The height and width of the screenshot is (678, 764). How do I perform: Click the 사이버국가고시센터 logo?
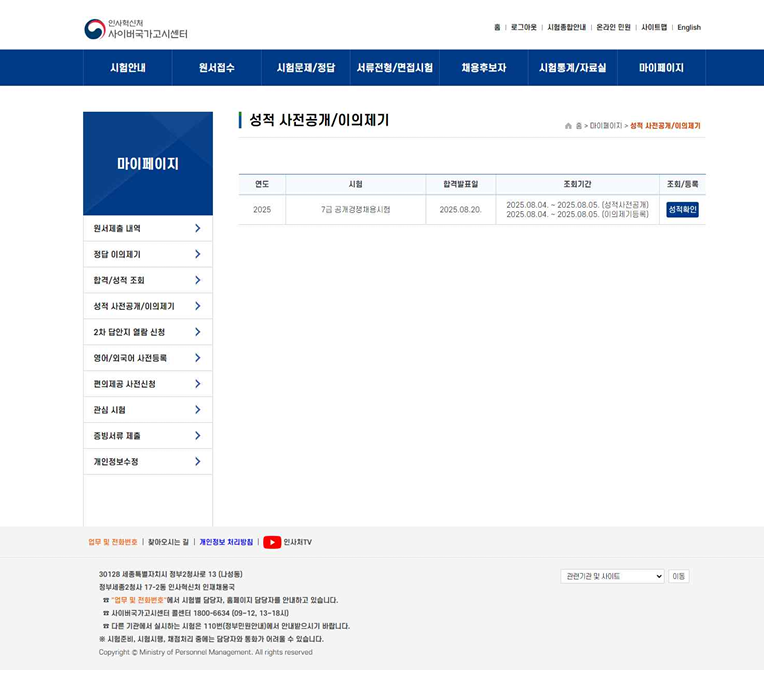point(136,28)
